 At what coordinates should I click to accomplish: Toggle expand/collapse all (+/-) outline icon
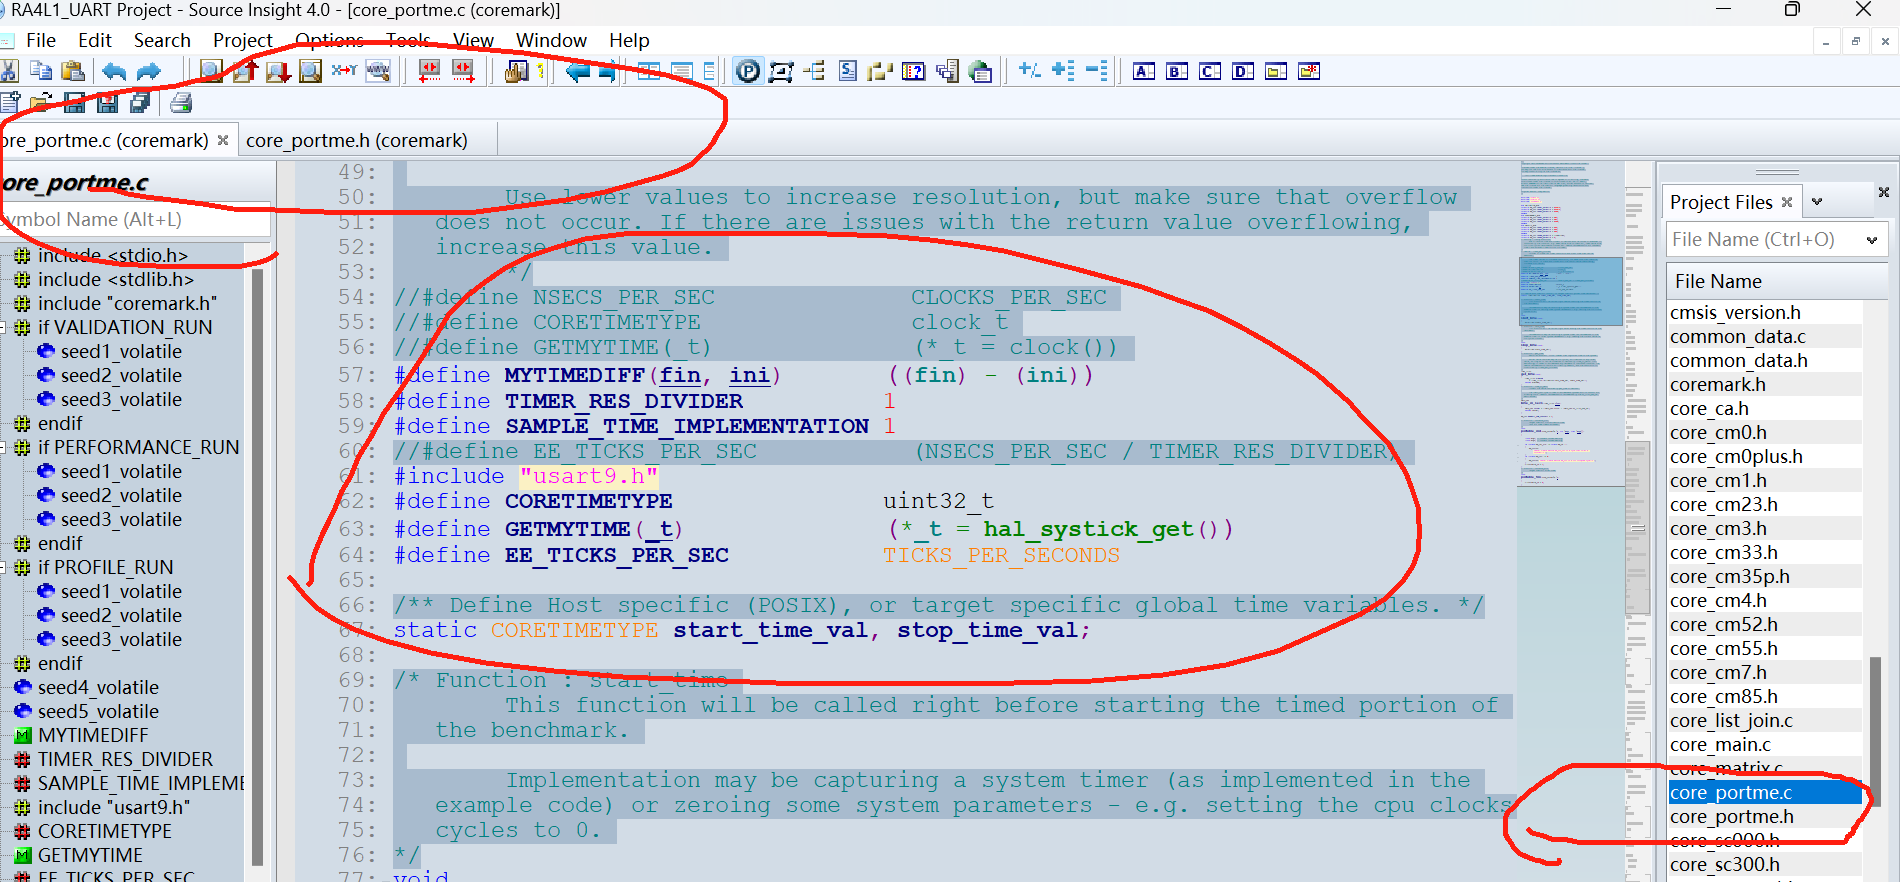tap(1029, 70)
